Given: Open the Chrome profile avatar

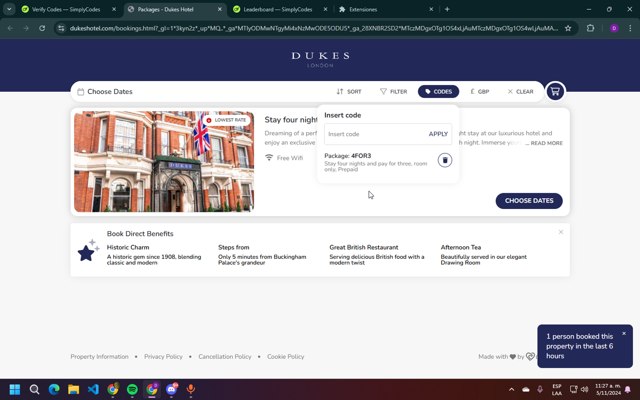Looking at the screenshot, I should pos(614,28).
